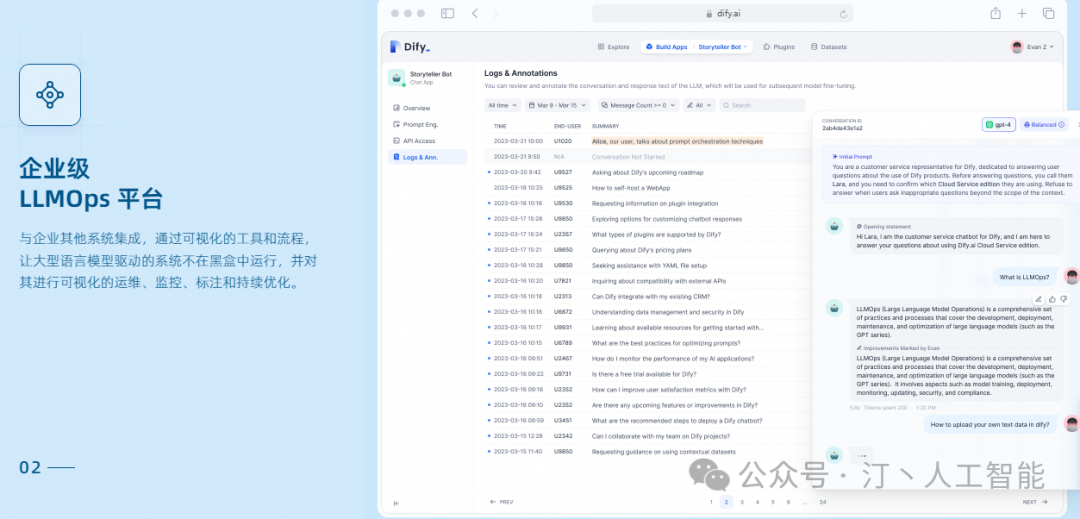Click the user message What is LLMOps?
The width and height of the screenshot is (1080, 519).
coord(1025,277)
